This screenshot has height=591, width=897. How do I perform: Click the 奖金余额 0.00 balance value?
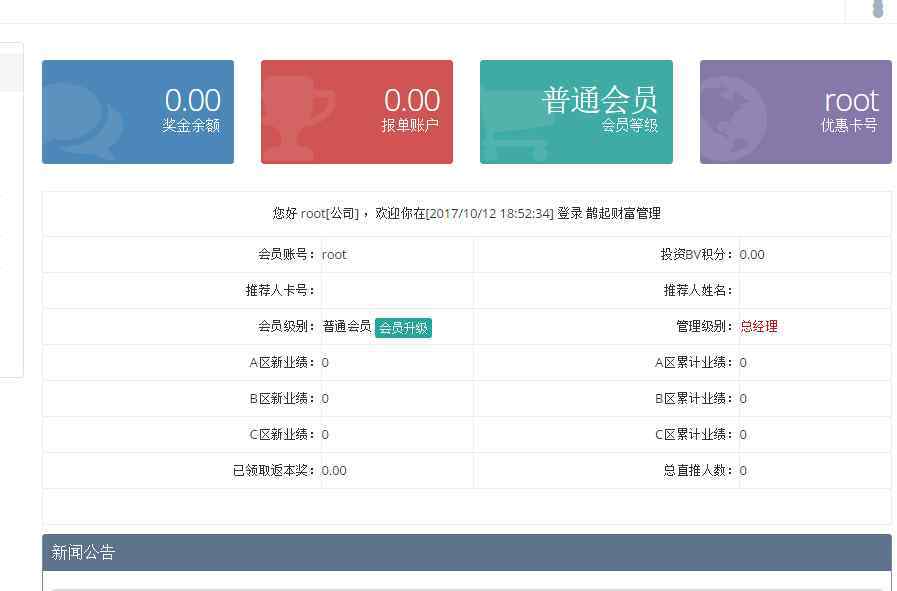pos(192,100)
